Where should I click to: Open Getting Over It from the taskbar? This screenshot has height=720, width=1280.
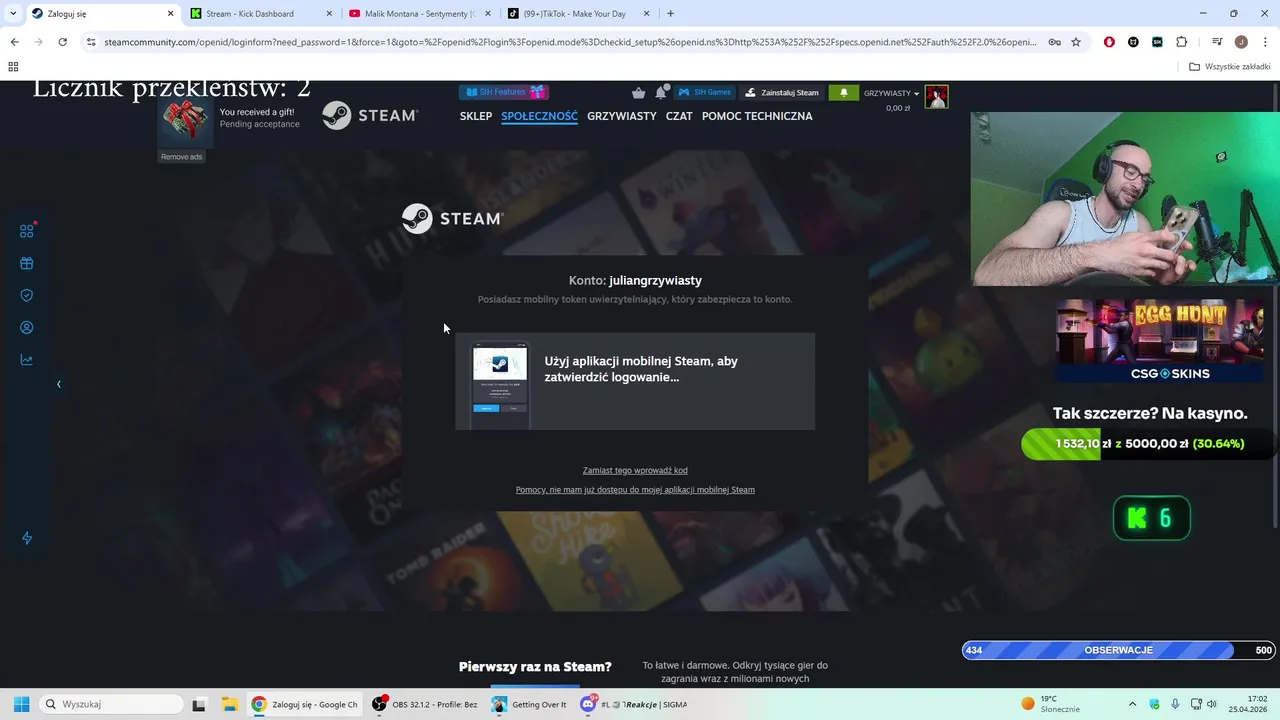point(529,704)
